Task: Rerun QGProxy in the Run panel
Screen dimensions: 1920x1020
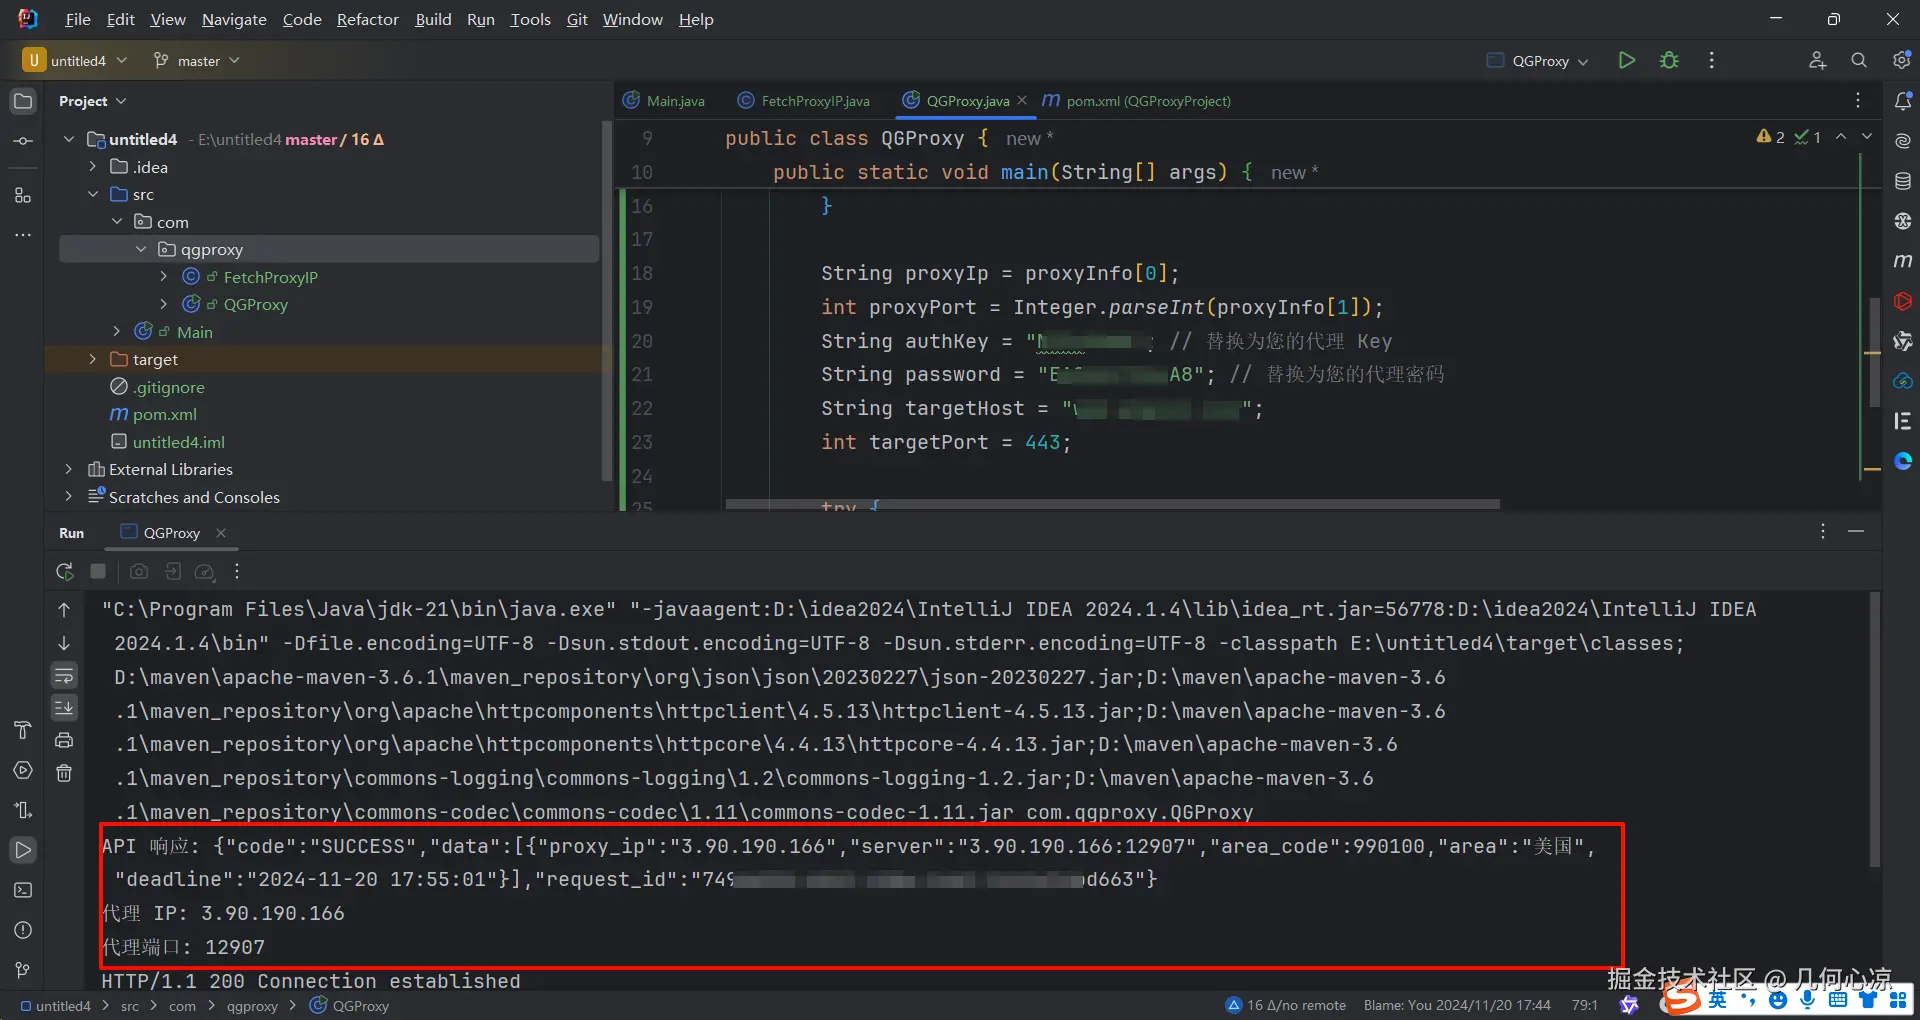Action: (65, 571)
